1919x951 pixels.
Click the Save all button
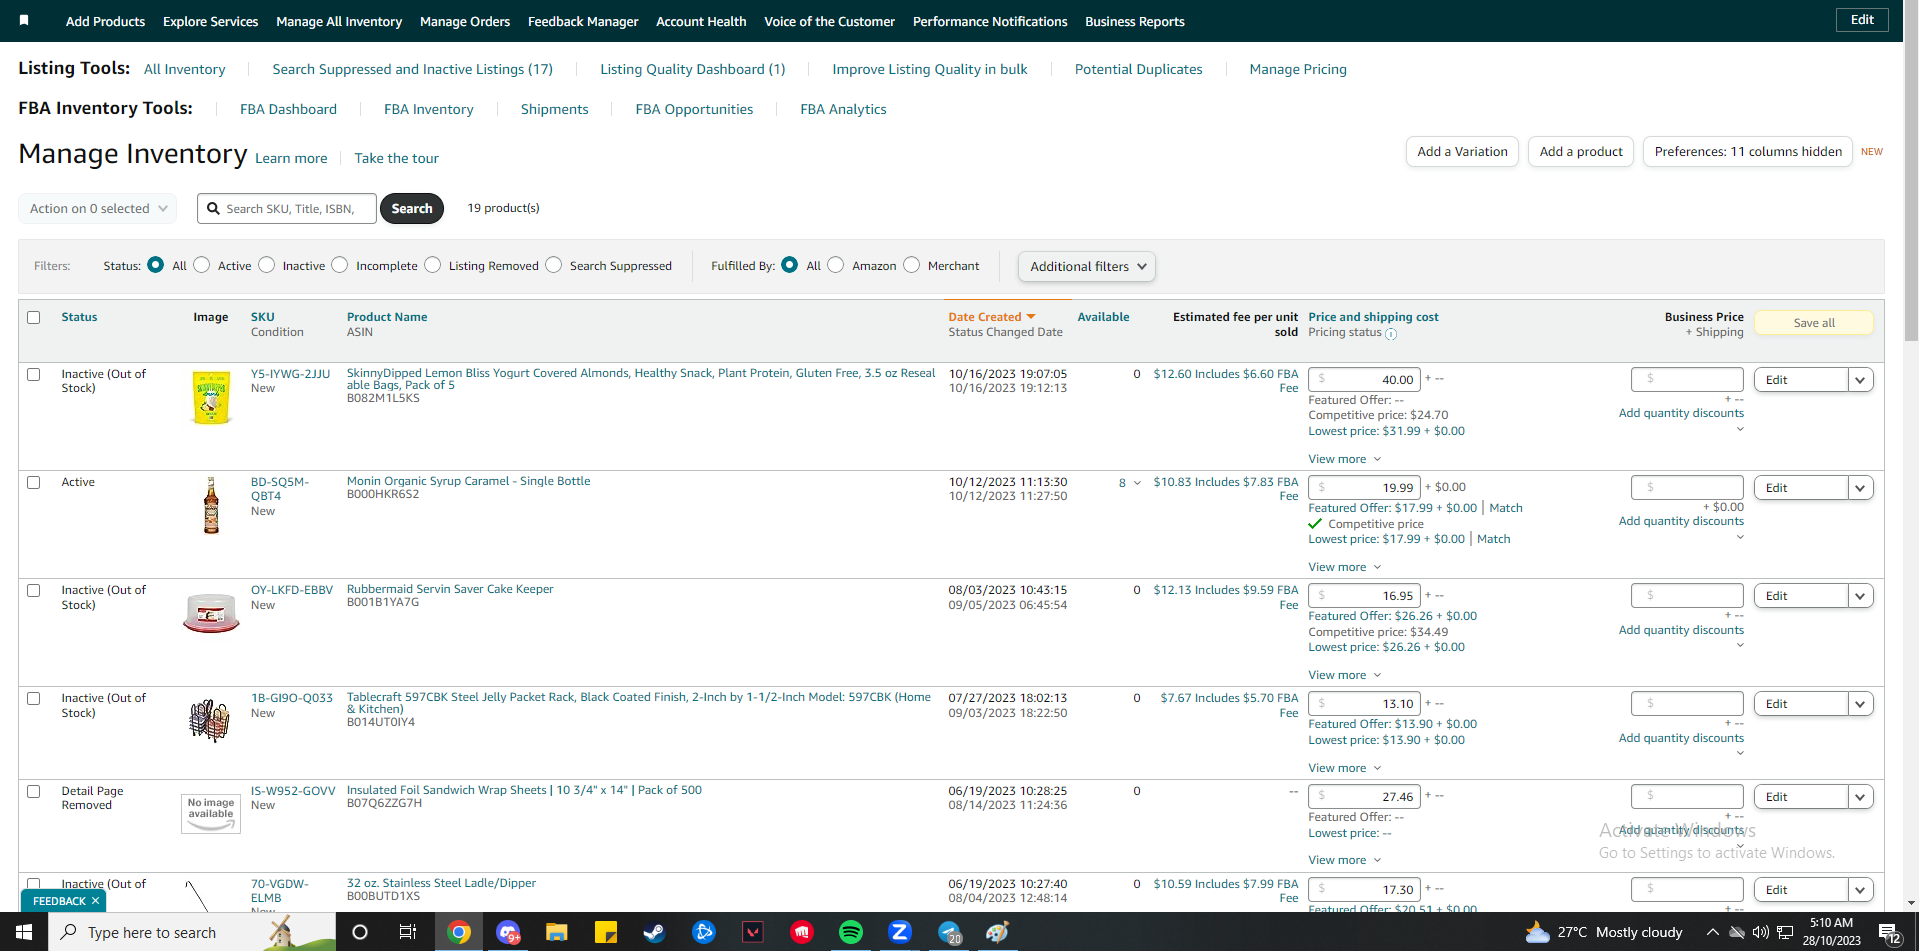(1814, 323)
